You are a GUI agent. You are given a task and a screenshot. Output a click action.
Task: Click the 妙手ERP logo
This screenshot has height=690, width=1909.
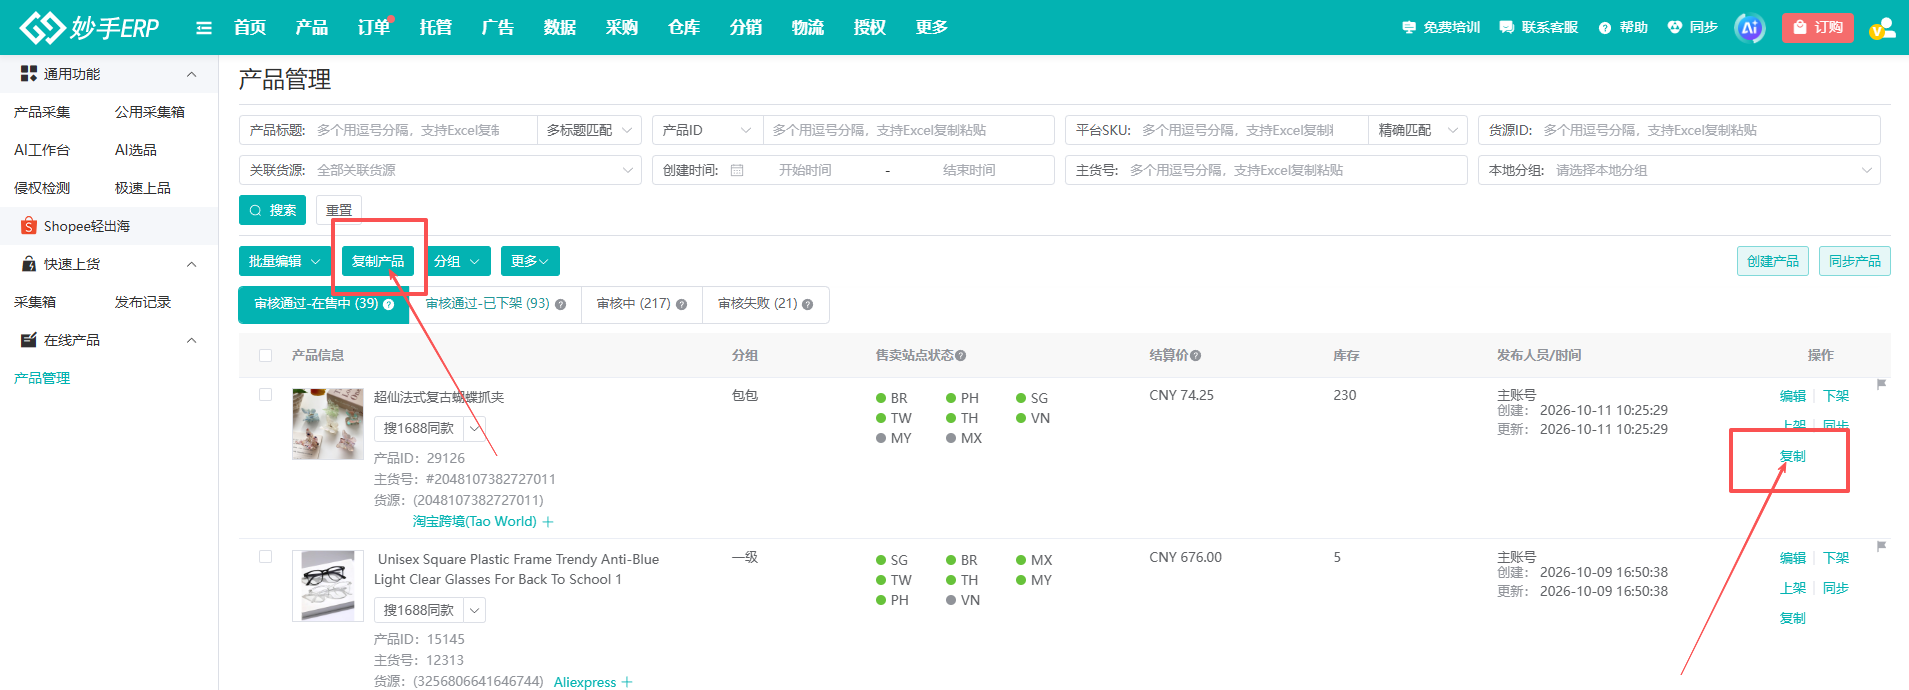point(89,27)
